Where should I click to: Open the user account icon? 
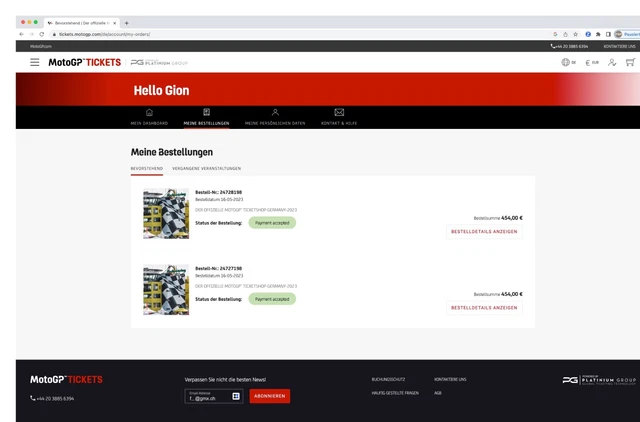[611, 62]
